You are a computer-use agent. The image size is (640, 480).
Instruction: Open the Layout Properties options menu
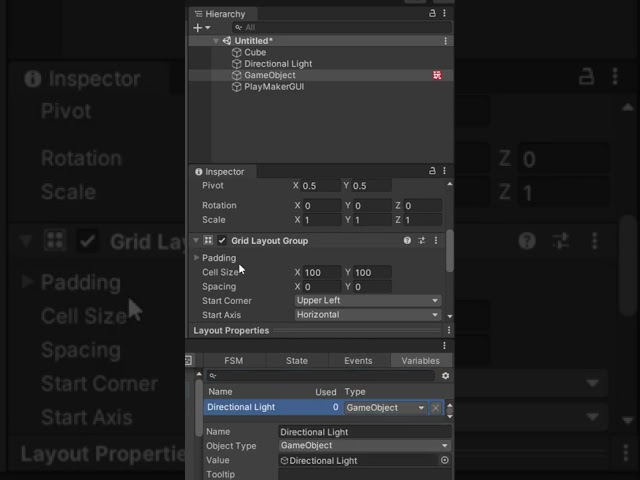click(449, 330)
